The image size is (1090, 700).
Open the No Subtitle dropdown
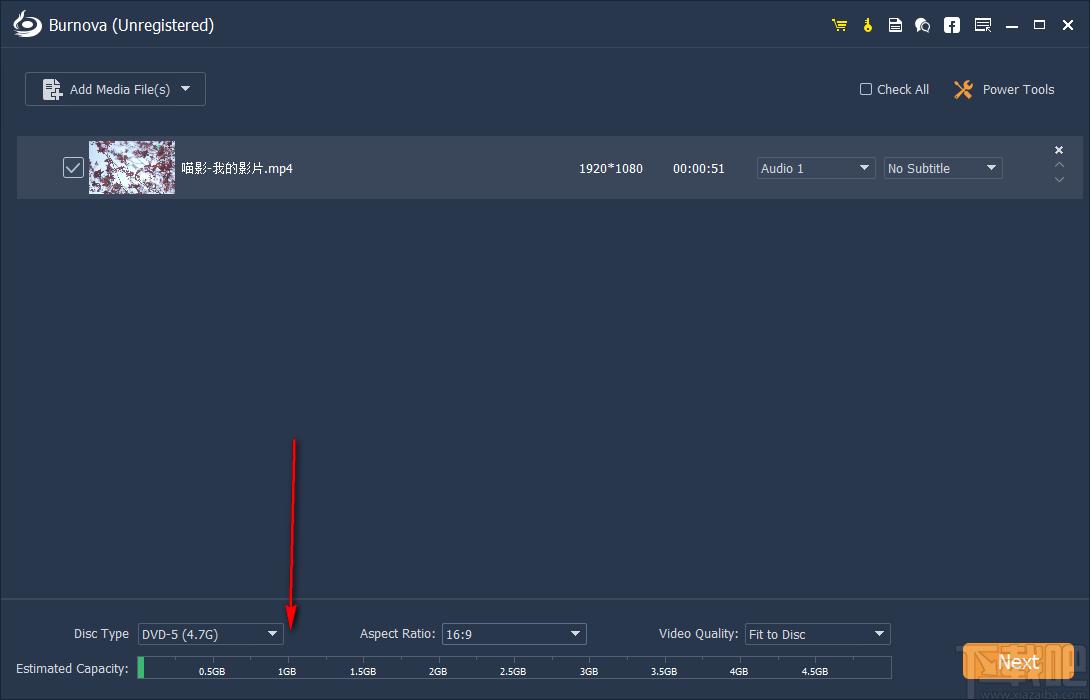[x=943, y=168]
